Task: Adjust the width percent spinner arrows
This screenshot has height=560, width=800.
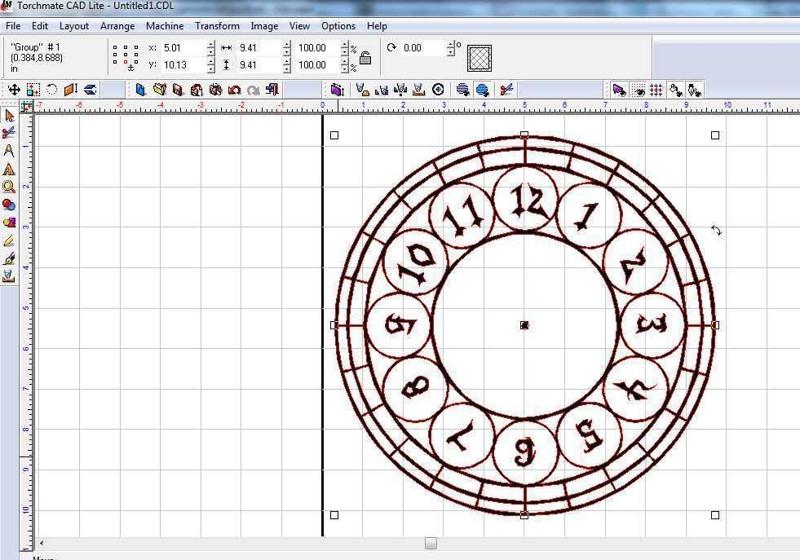Action: 344,48
